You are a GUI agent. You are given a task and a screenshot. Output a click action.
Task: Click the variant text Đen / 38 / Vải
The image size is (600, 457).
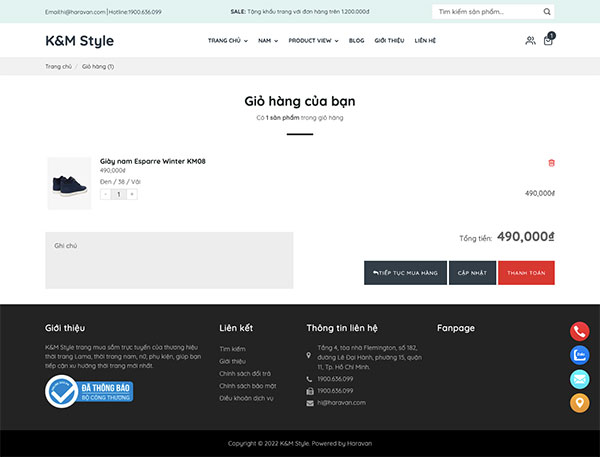coord(120,182)
